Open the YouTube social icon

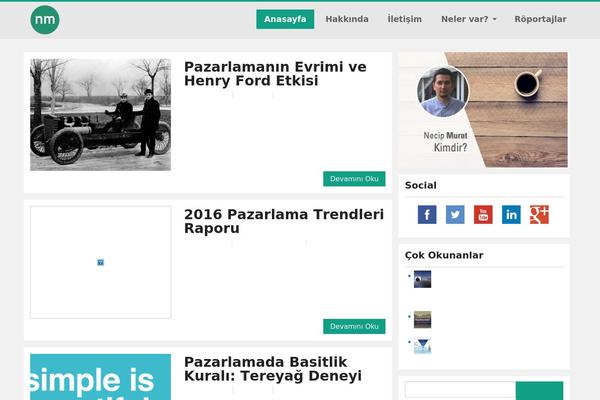[x=483, y=214]
